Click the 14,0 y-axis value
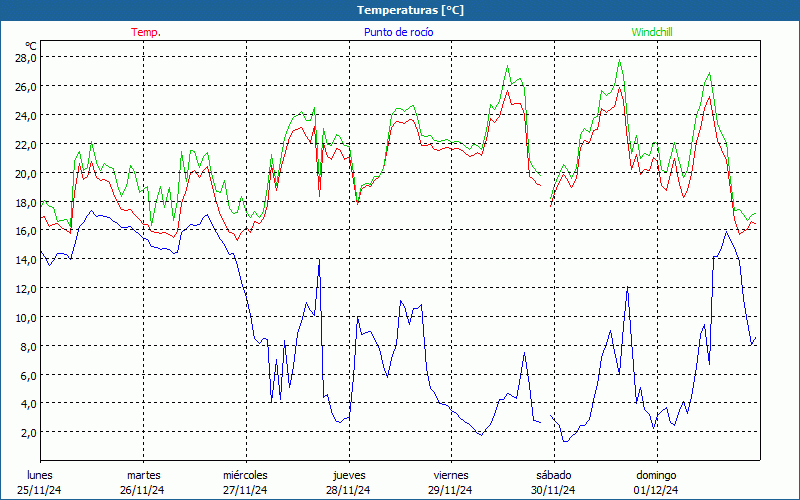Viewport: 800px width, 500px height. [26, 260]
